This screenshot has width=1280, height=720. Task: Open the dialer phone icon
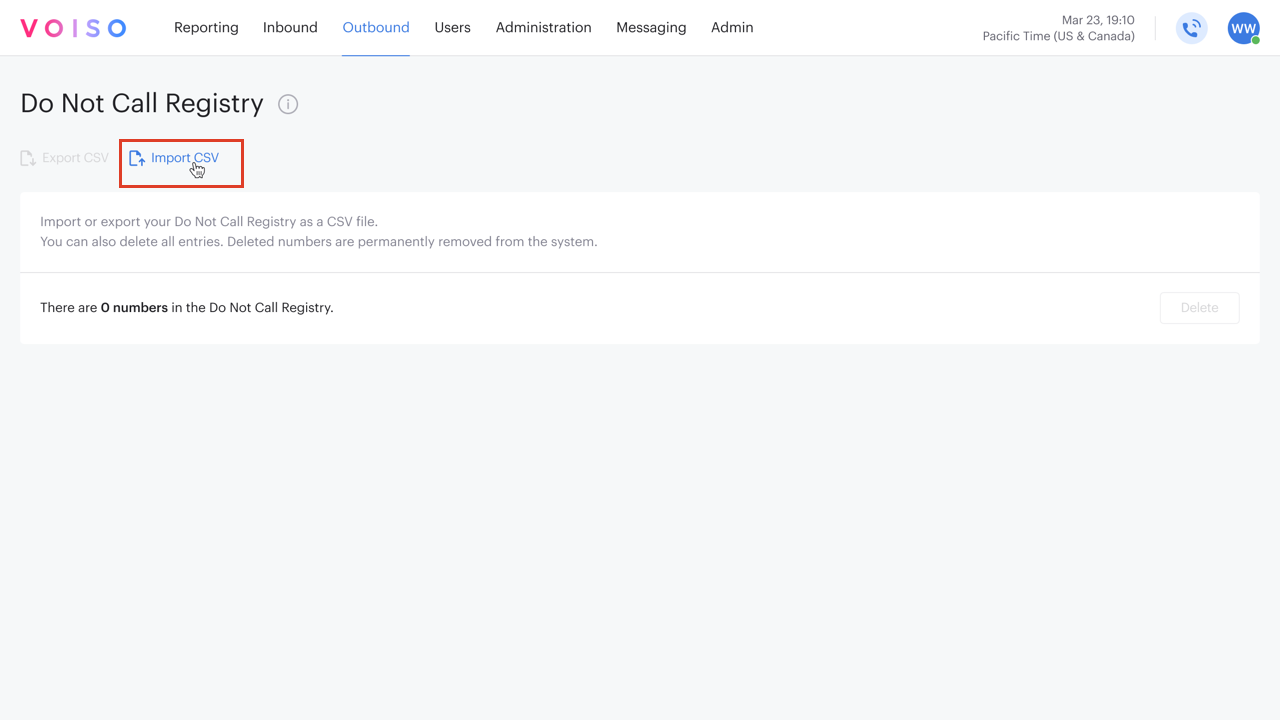coord(1191,28)
